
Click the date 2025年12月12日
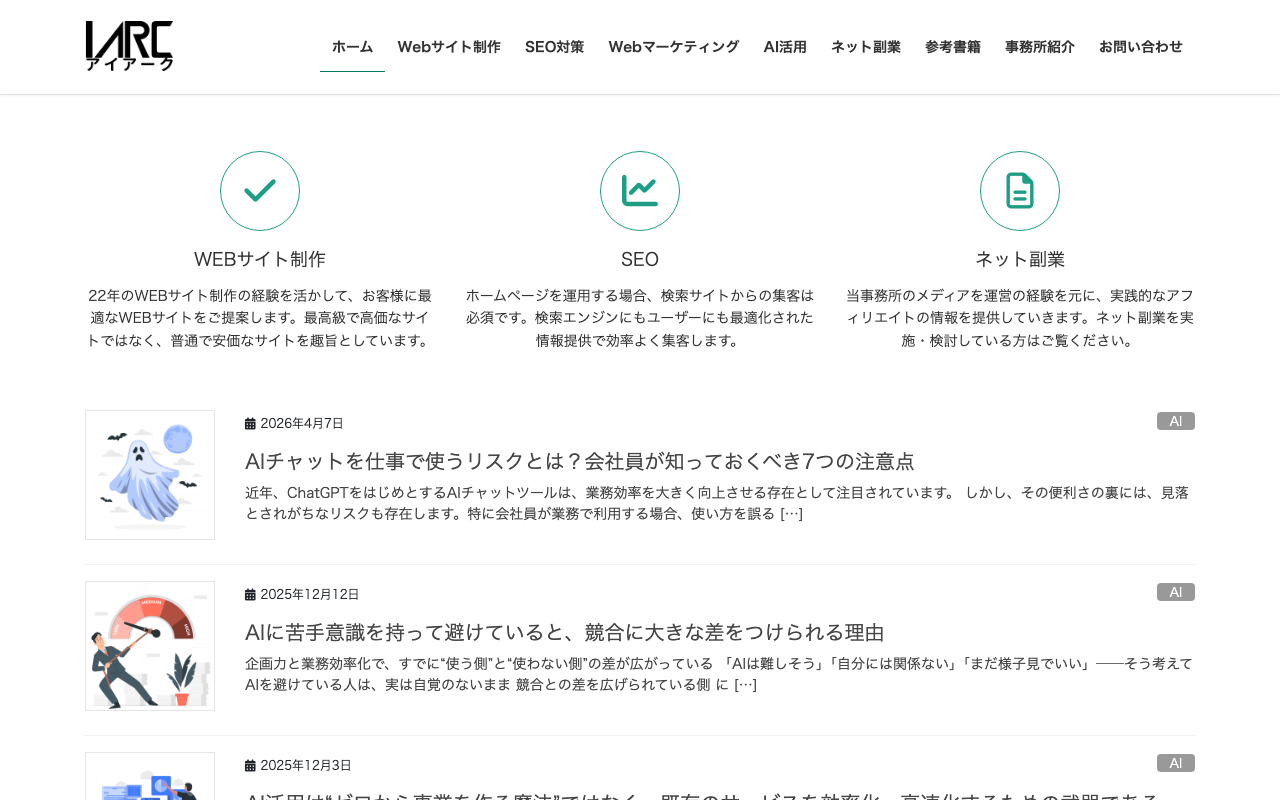pyautogui.click(x=310, y=595)
